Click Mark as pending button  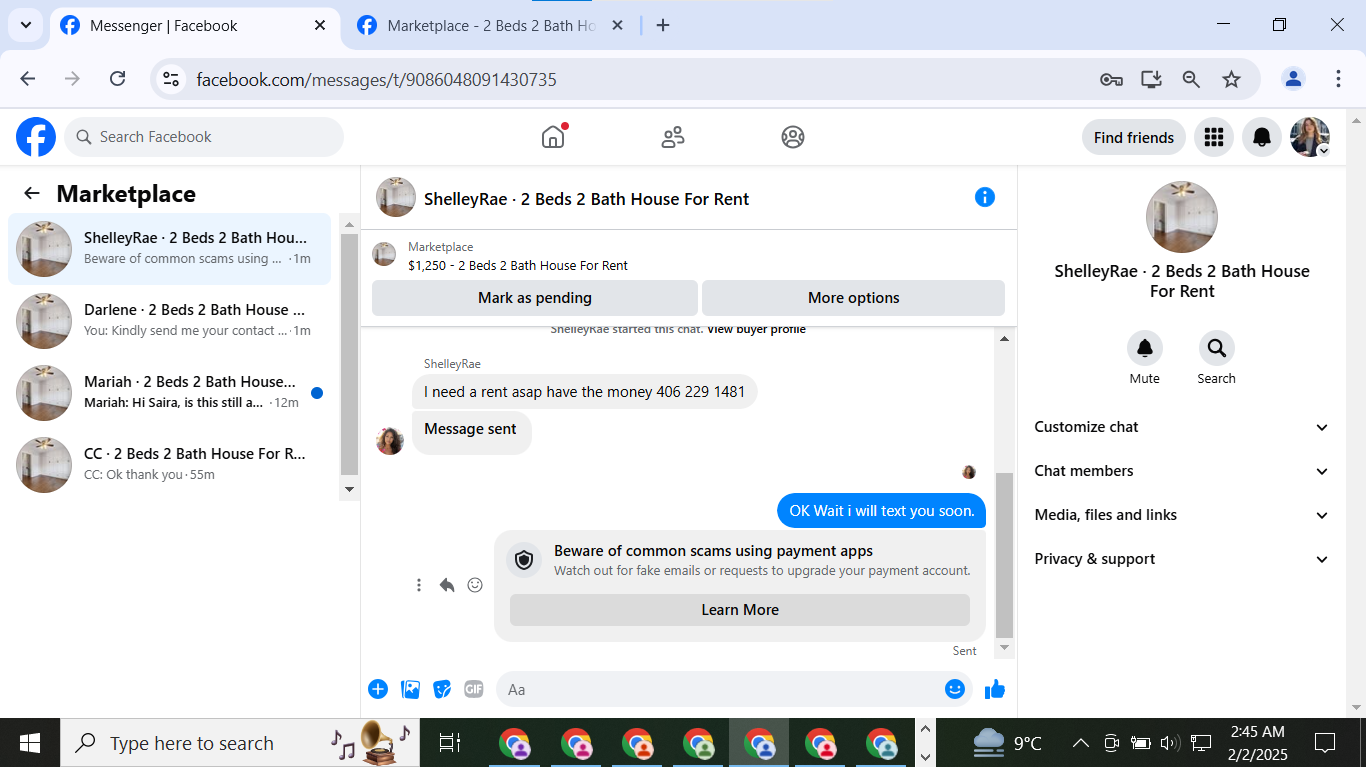click(x=535, y=298)
